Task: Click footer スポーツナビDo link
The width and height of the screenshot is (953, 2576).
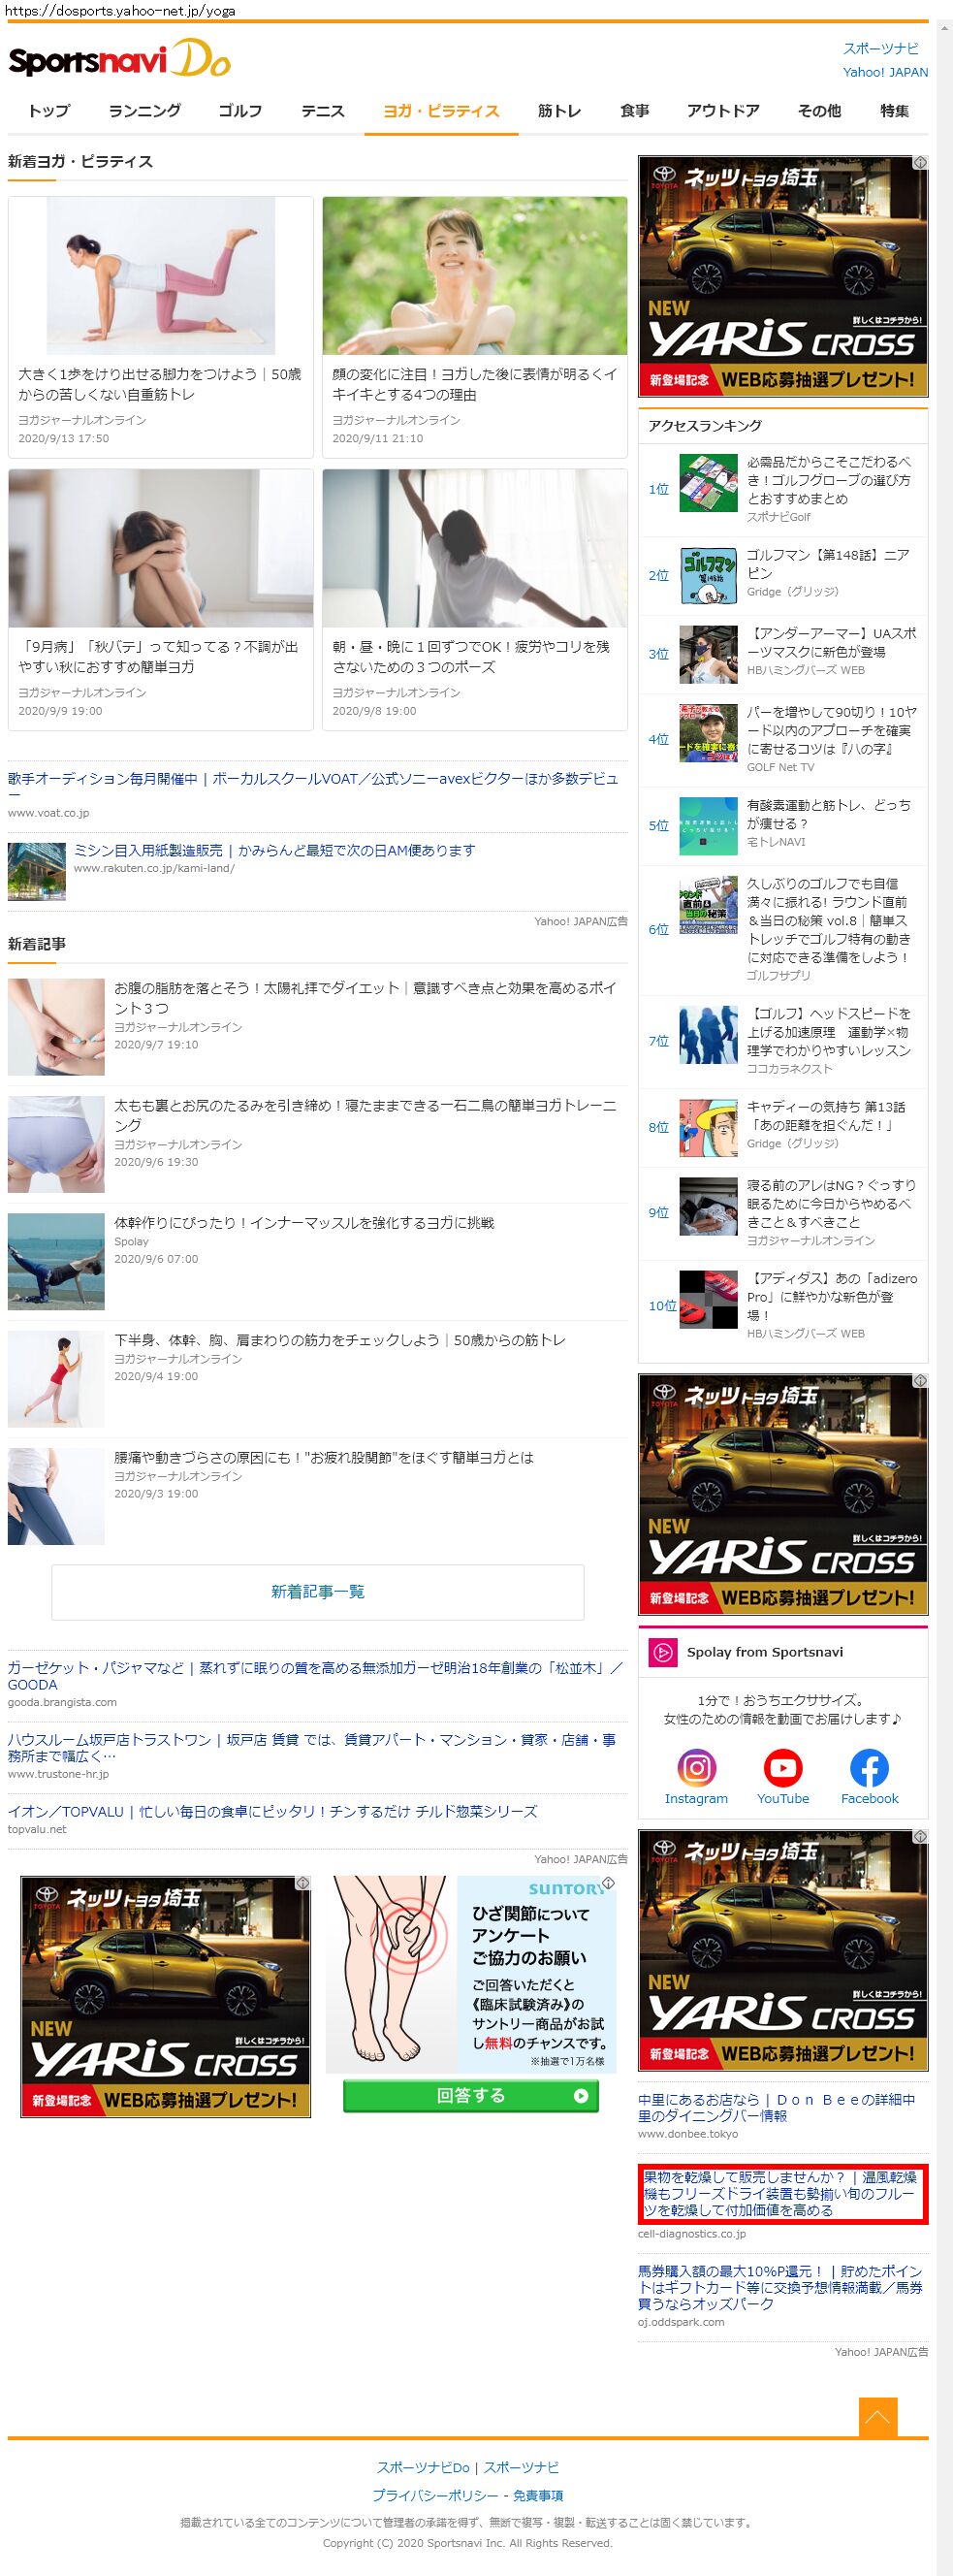Action: [423, 2467]
